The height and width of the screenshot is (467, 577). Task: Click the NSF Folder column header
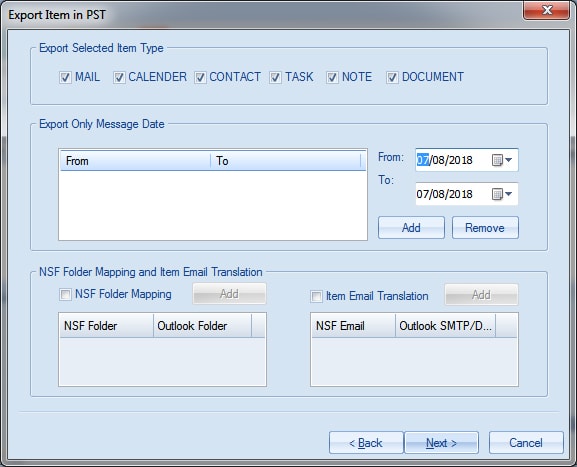[x=106, y=326]
